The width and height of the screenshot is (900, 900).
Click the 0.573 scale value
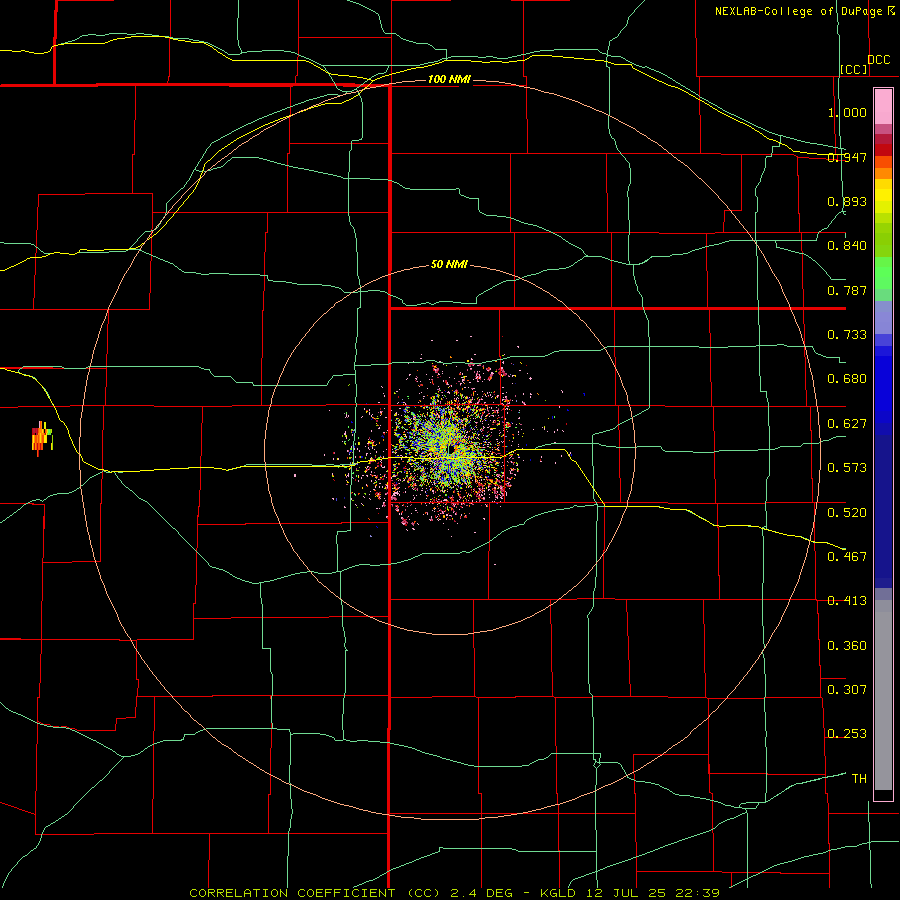coord(847,468)
